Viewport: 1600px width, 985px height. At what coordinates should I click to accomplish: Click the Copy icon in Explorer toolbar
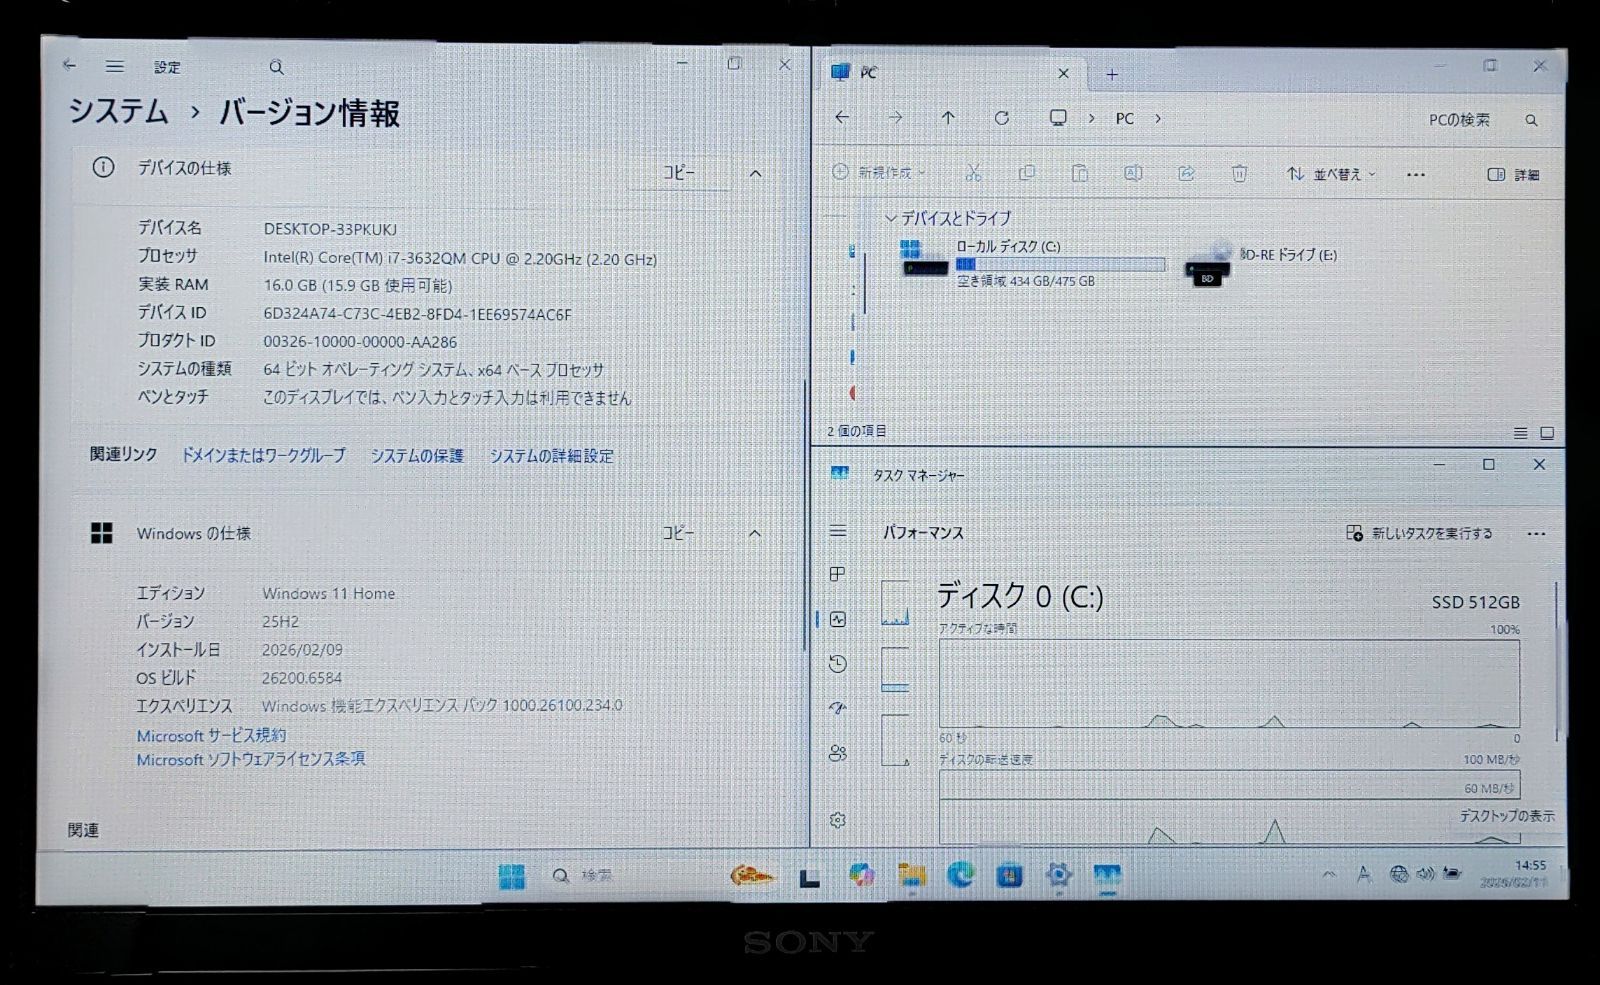pos(1026,173)
